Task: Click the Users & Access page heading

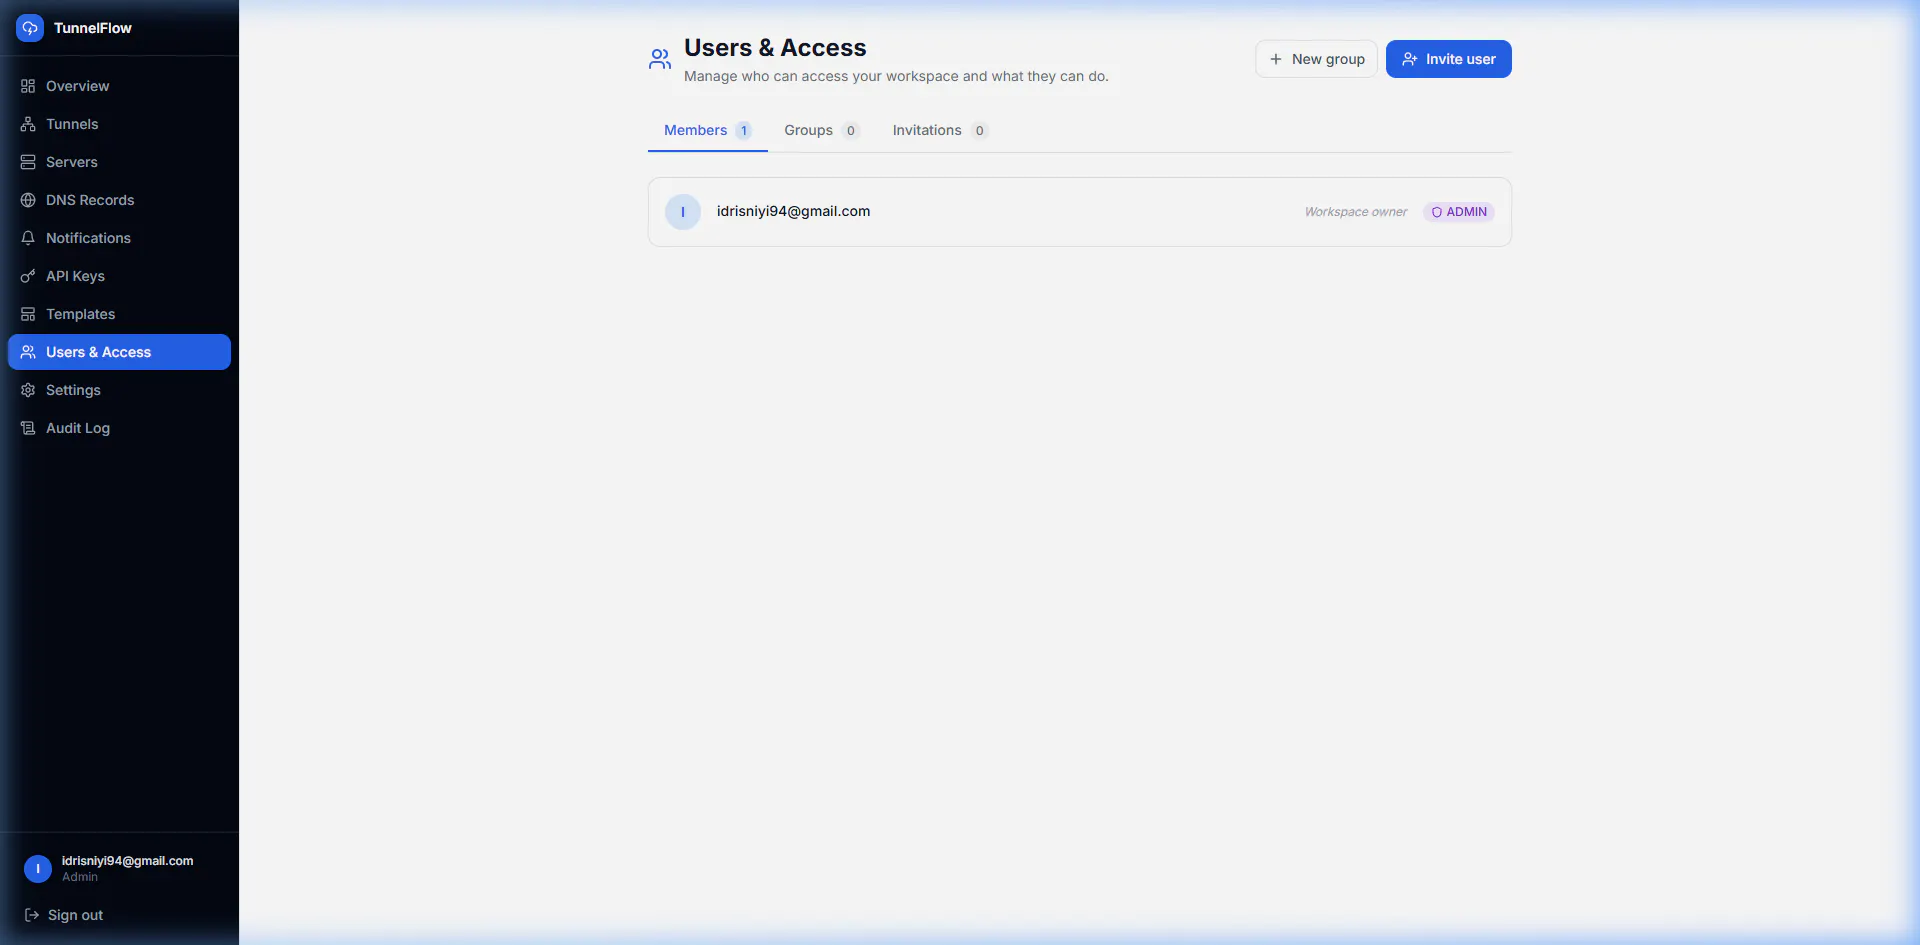Action: pos(775,48)
